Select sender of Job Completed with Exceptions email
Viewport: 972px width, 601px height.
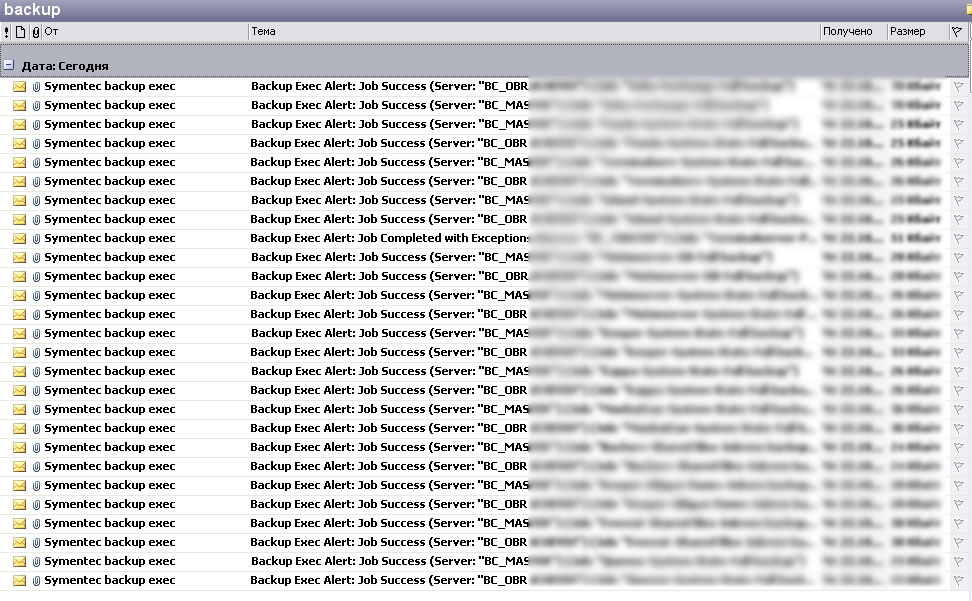coord(110,239)
